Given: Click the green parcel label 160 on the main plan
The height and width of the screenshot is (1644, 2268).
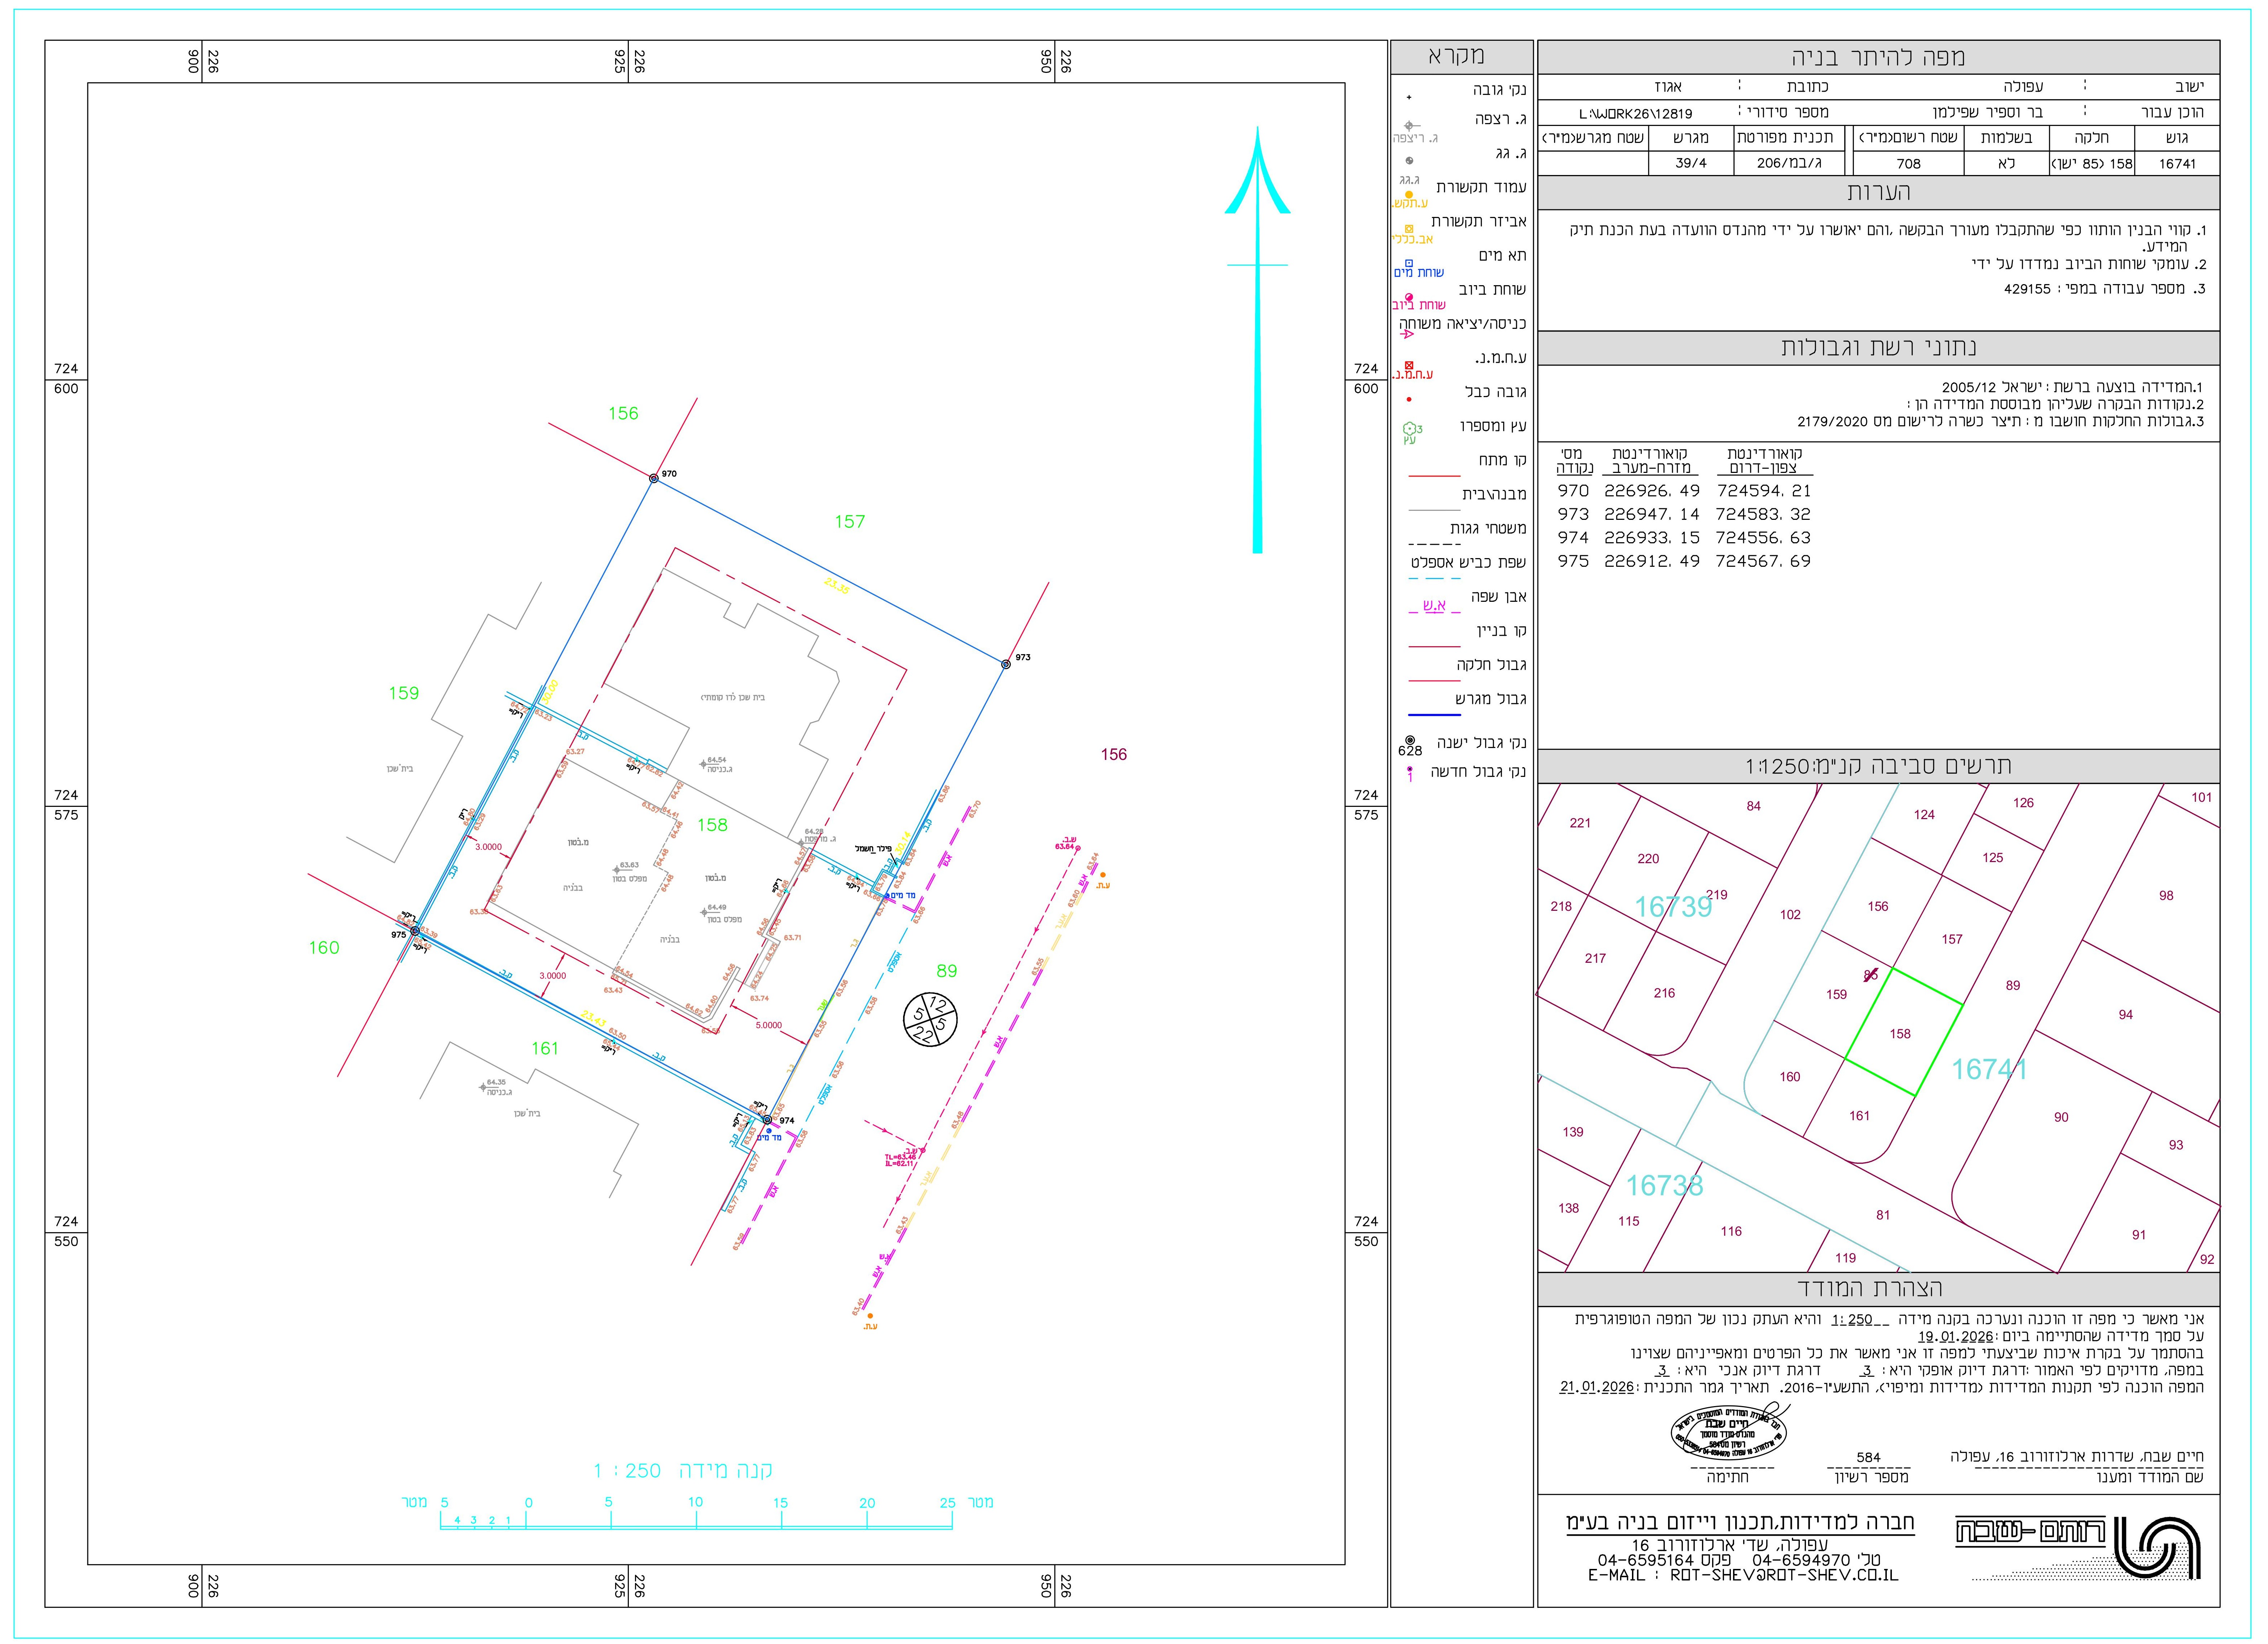Looking at the screenshot, I should click(324, 948).
